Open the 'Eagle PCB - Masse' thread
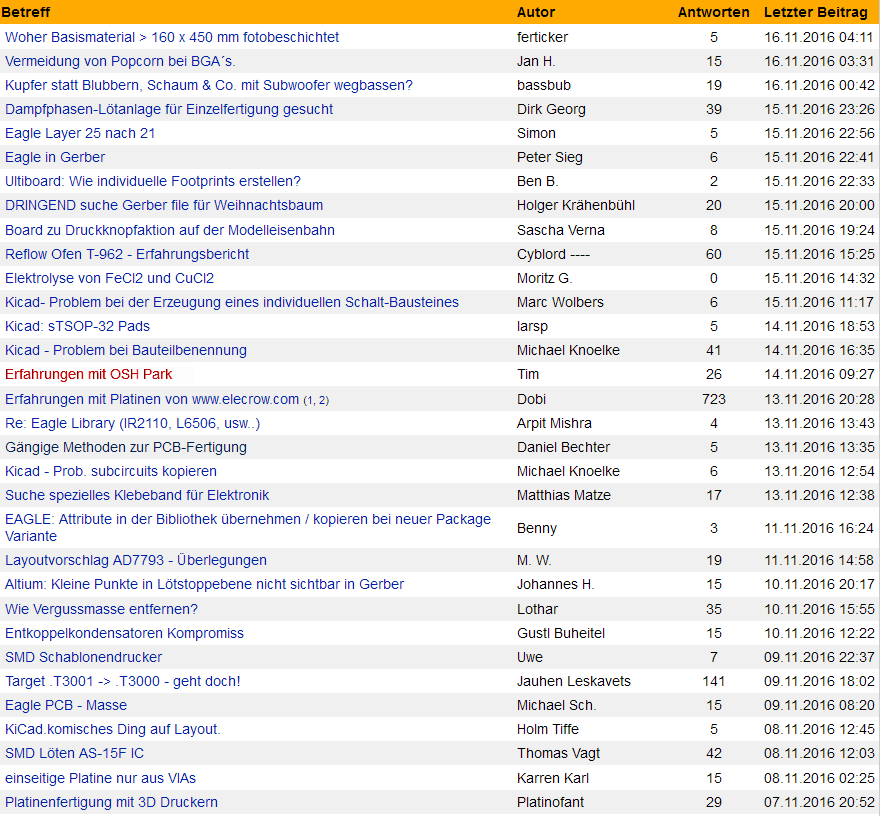The width and height of the screenshot is (883, 816). click(66, 706)
